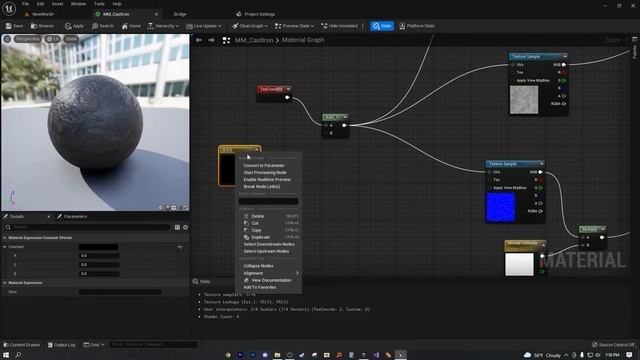Open the Asset menu
Image resolution: width=640 pixels, height=360 pixels.
(x=57, y=4)
